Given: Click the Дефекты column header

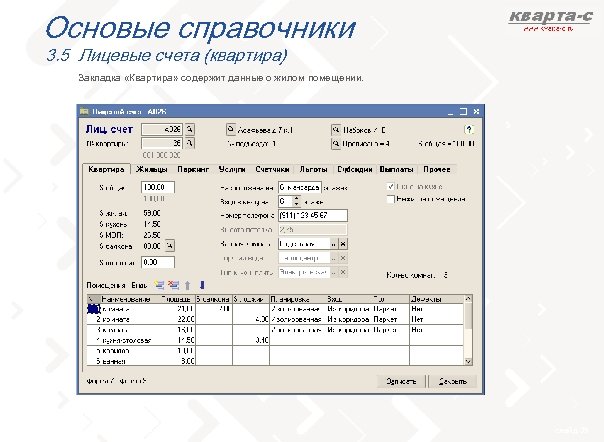Looking at the screenshot, I should 436,299.
